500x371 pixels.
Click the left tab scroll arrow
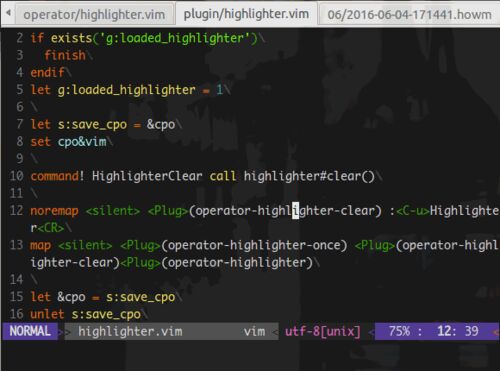click(x=9, y=13)
